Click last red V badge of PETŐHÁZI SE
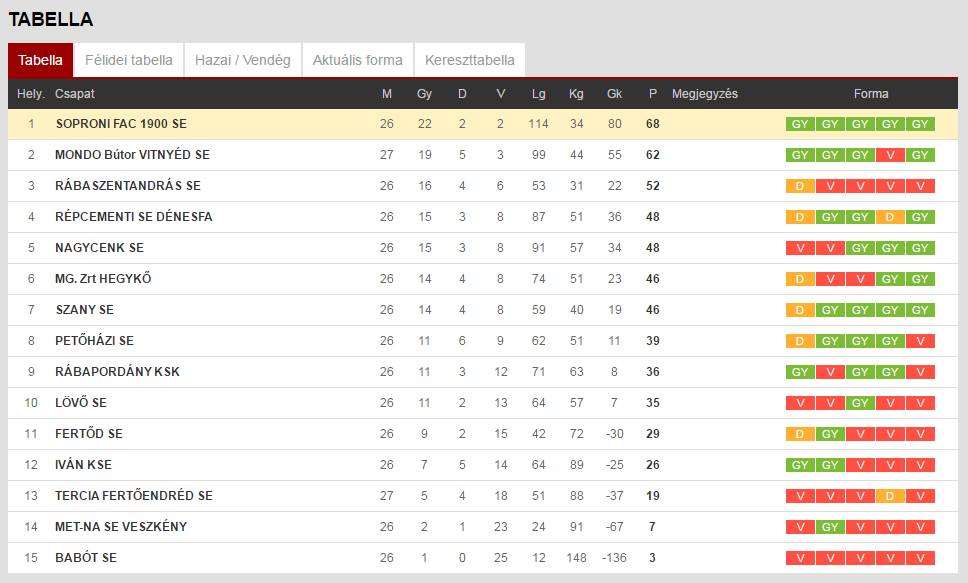 (920, 341)
